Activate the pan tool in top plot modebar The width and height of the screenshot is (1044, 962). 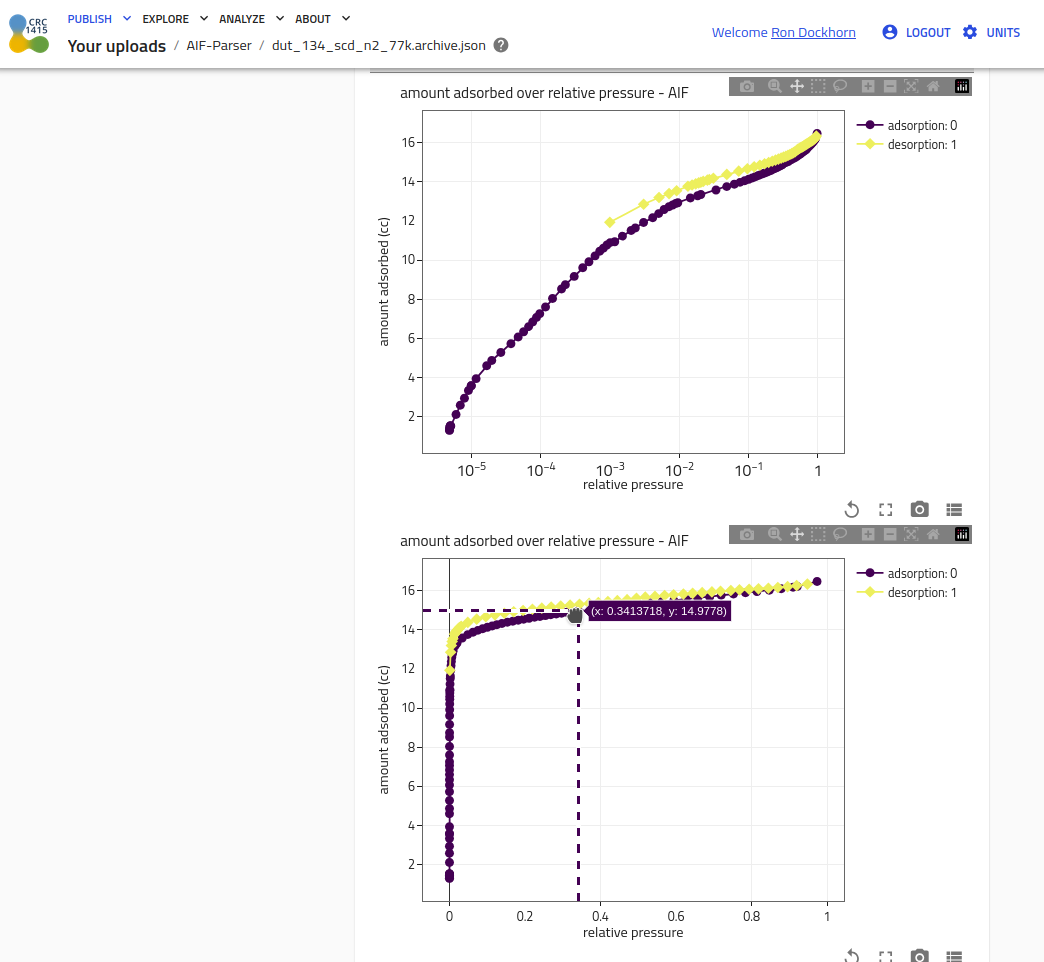796,87
